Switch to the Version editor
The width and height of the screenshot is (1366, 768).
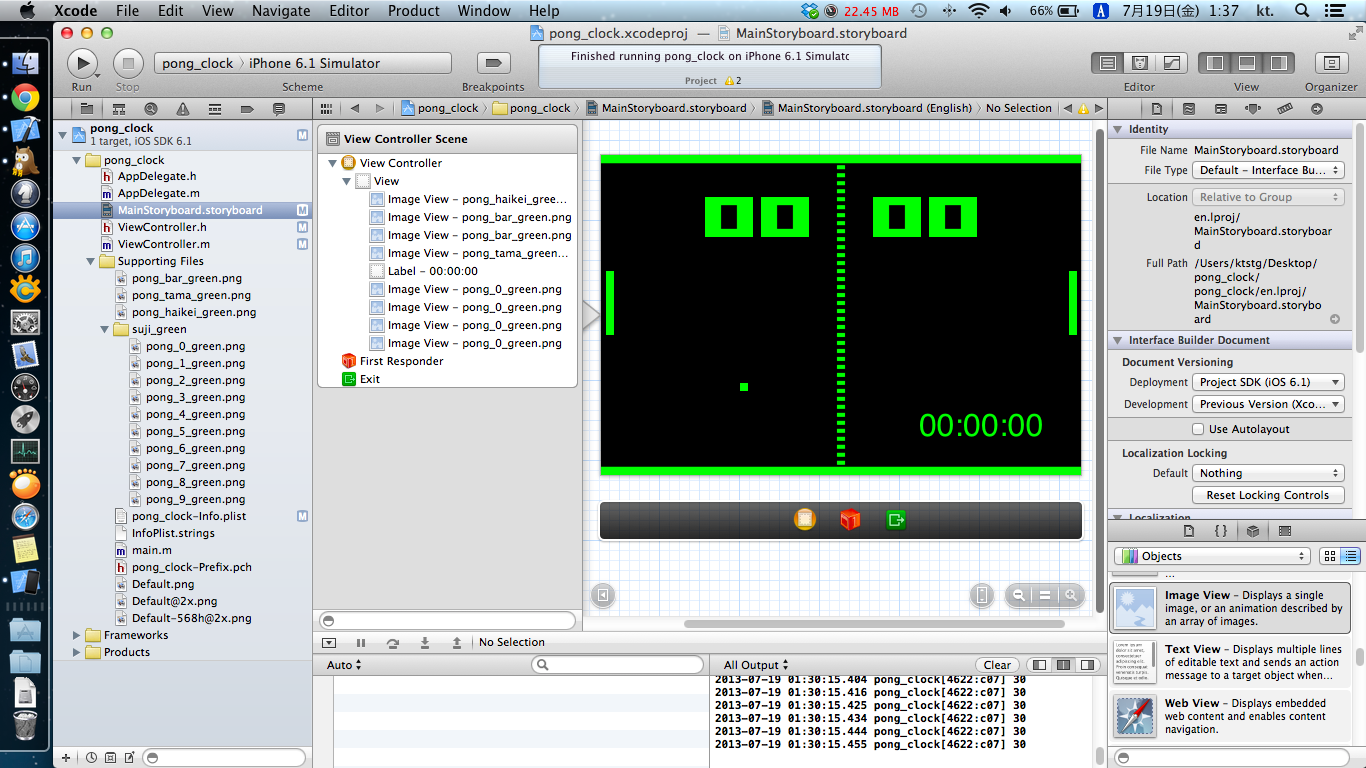(1171, 63)
